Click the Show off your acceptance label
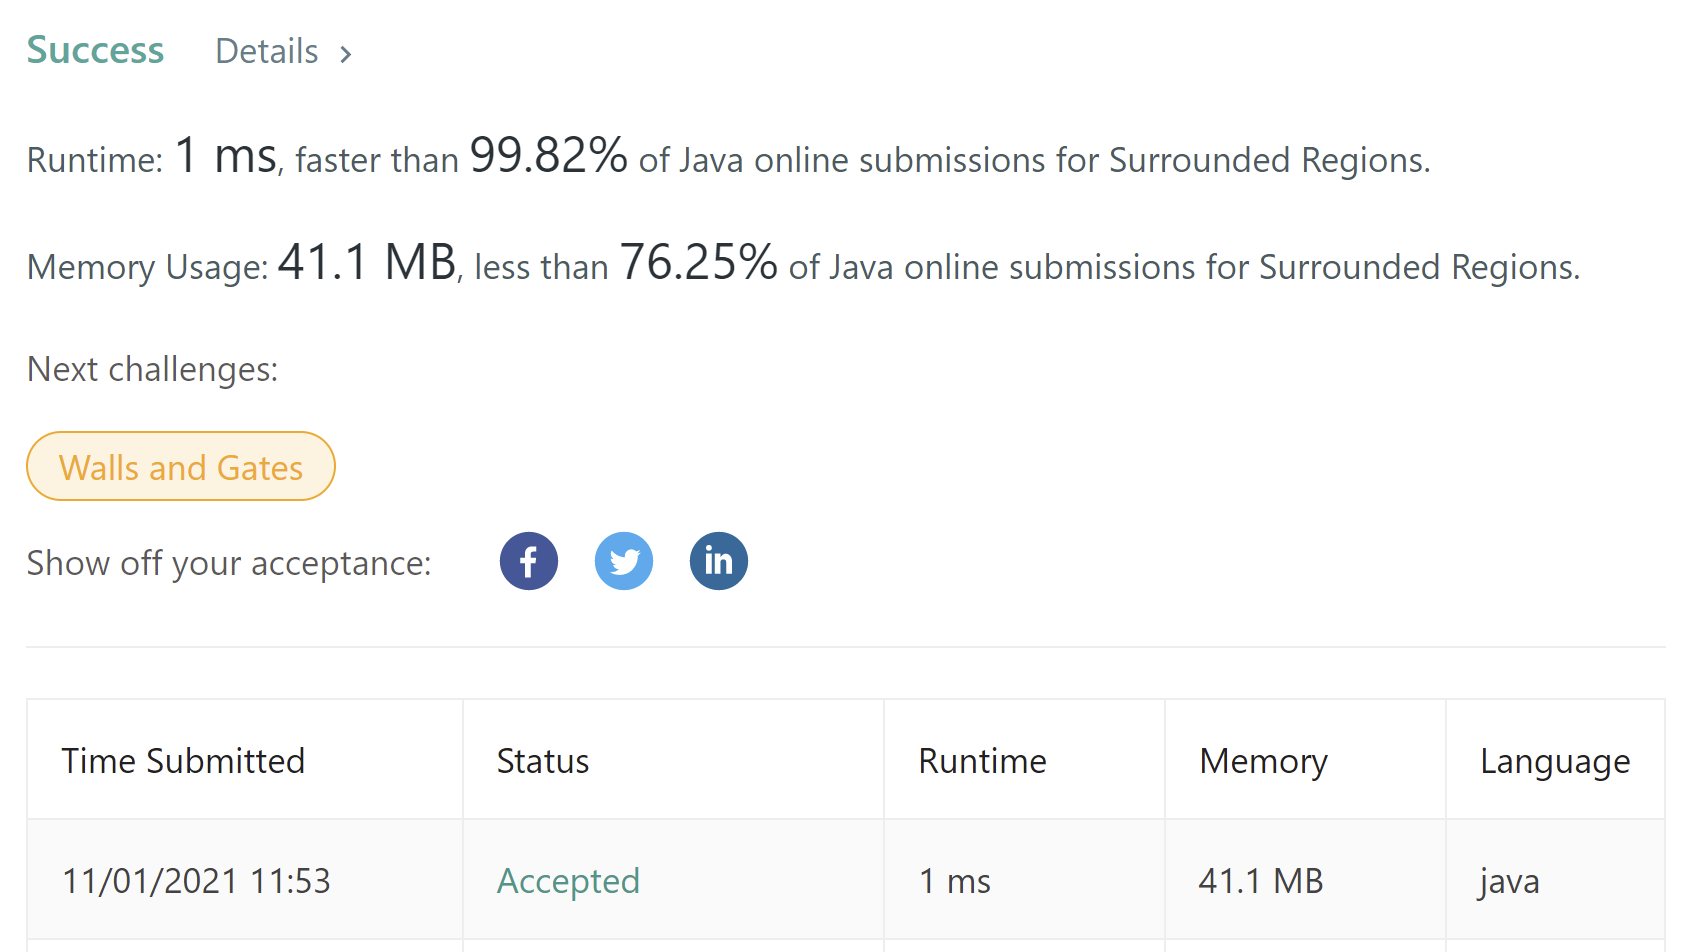Screen dimensions: 1699x952 [229, 563]
